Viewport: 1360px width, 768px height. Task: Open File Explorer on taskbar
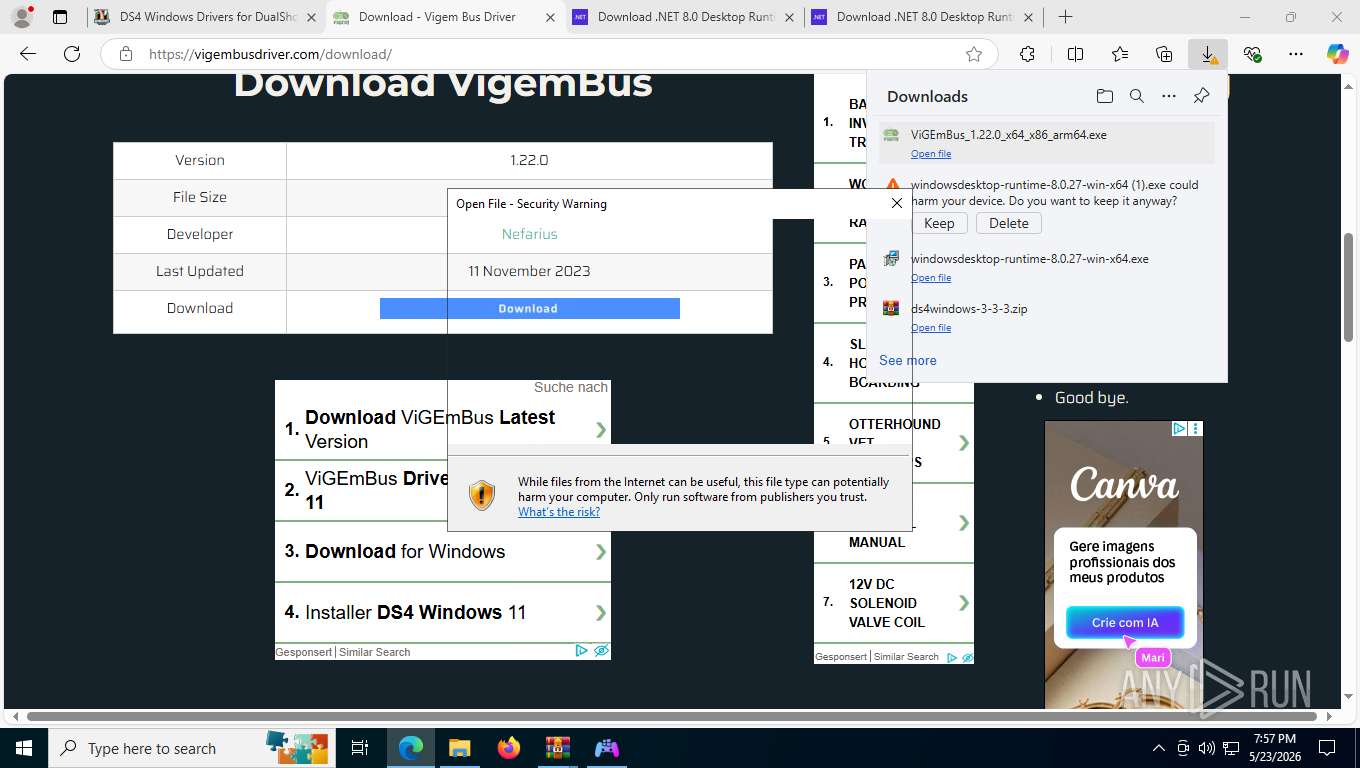459,748
